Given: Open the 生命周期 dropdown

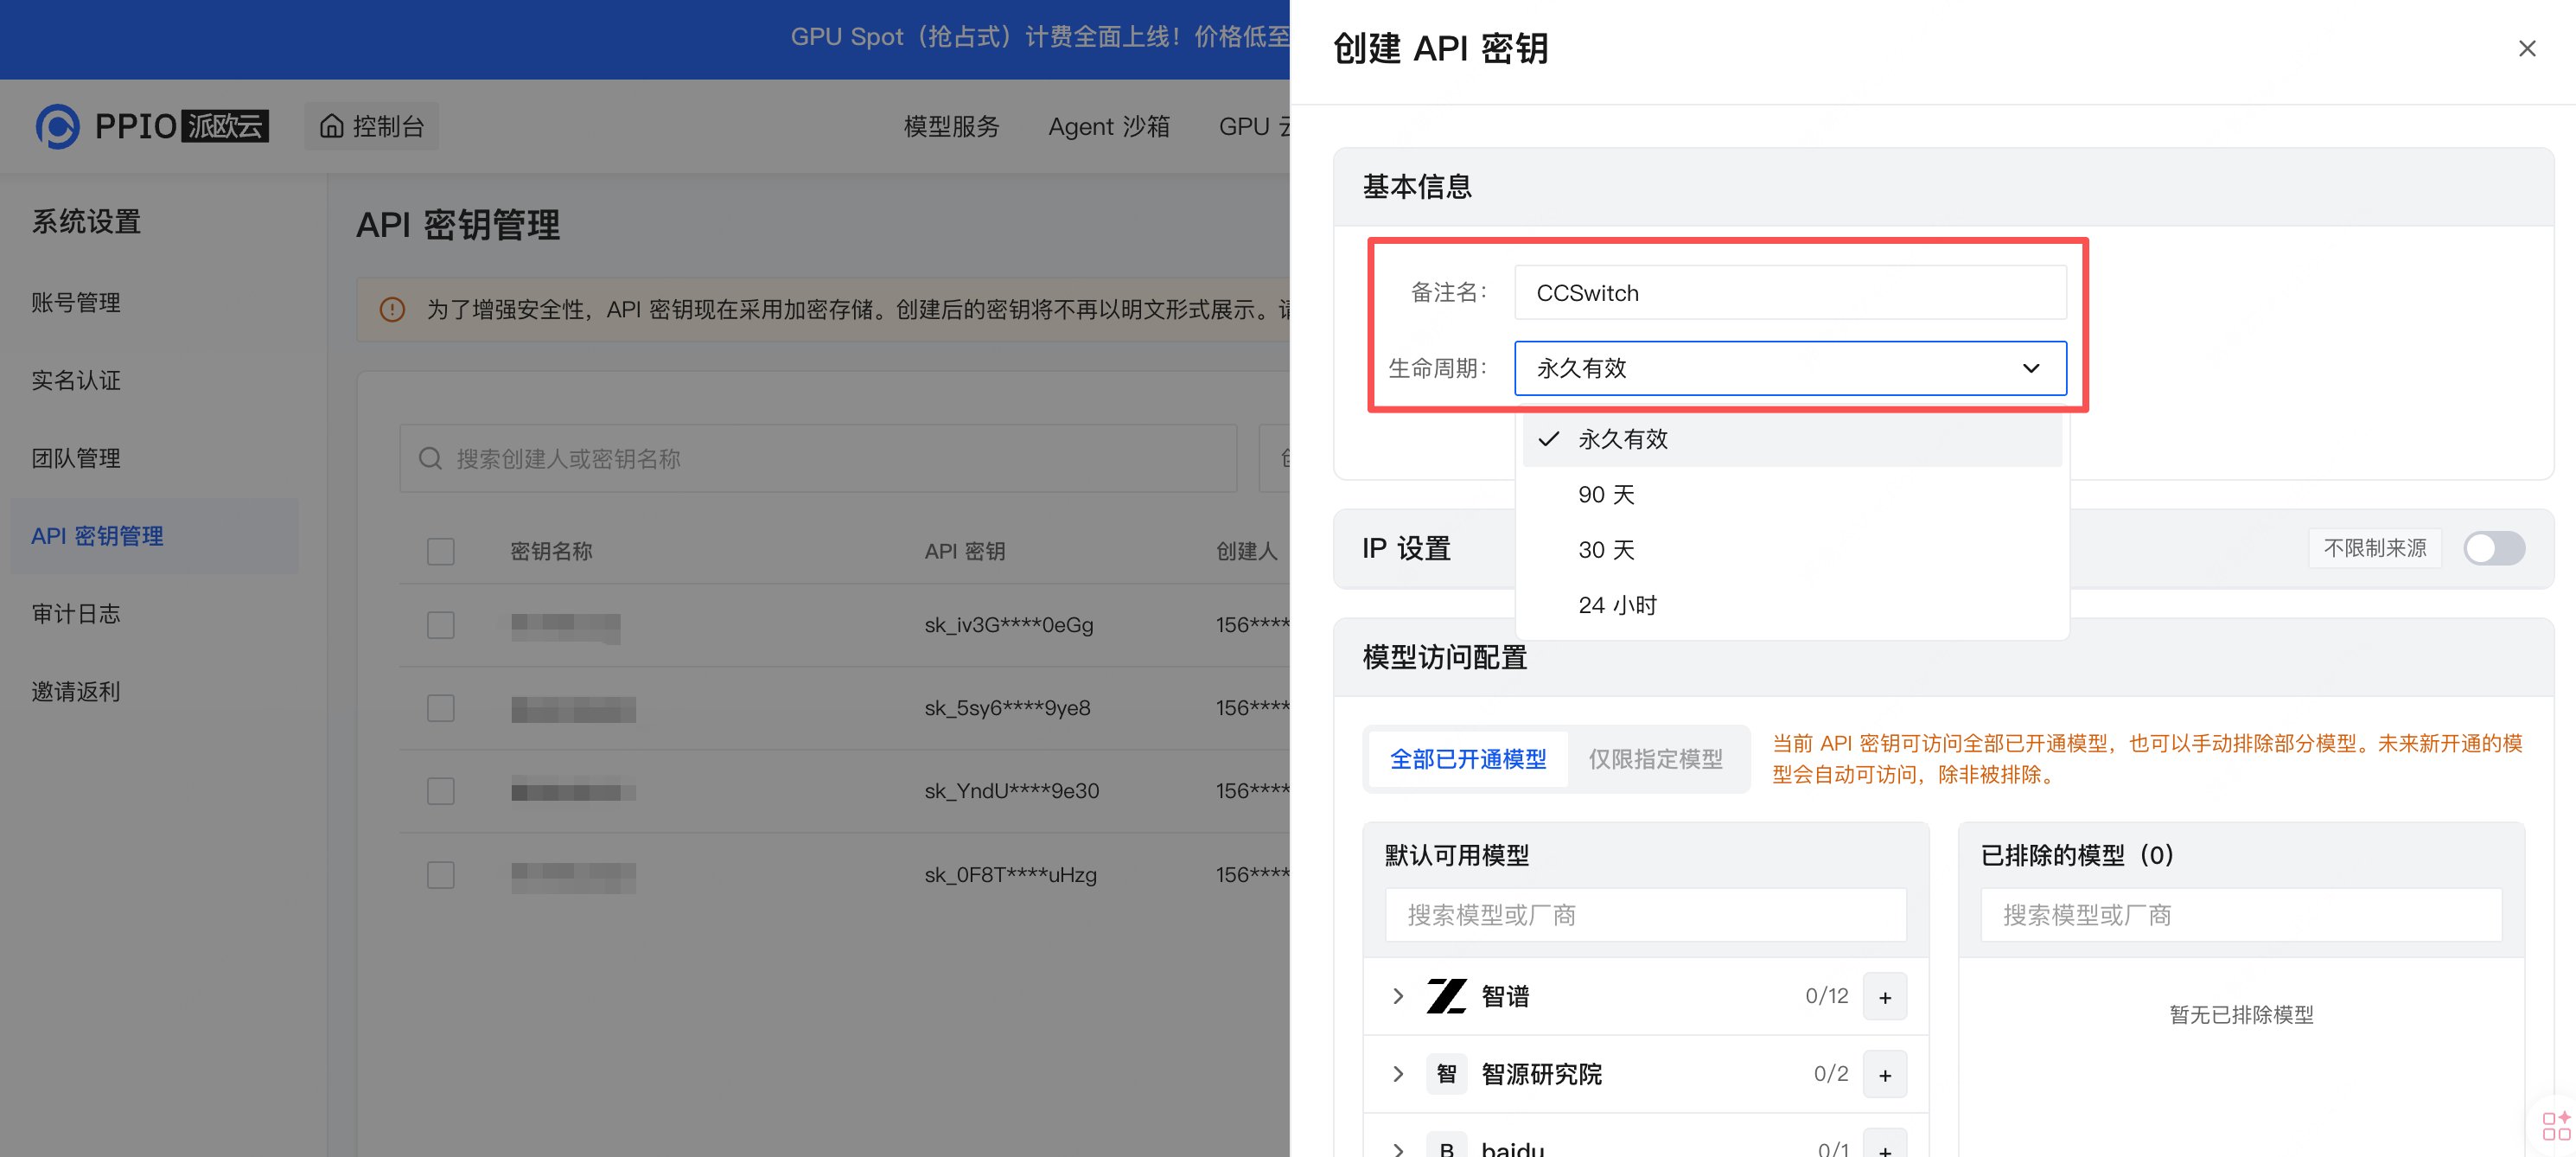Looking at the screenshot, I should point(1790,368).
